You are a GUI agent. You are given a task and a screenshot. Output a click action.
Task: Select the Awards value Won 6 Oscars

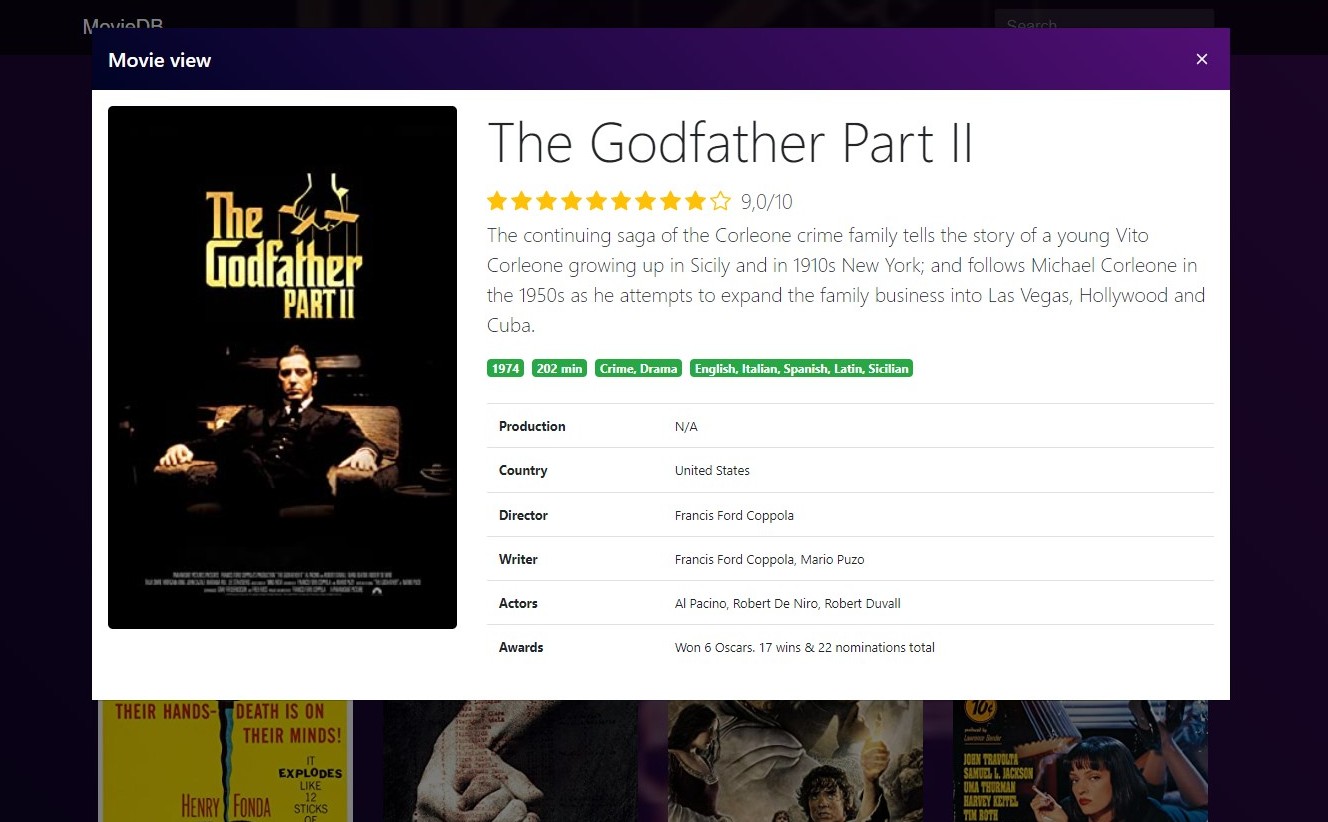point(805,647)
